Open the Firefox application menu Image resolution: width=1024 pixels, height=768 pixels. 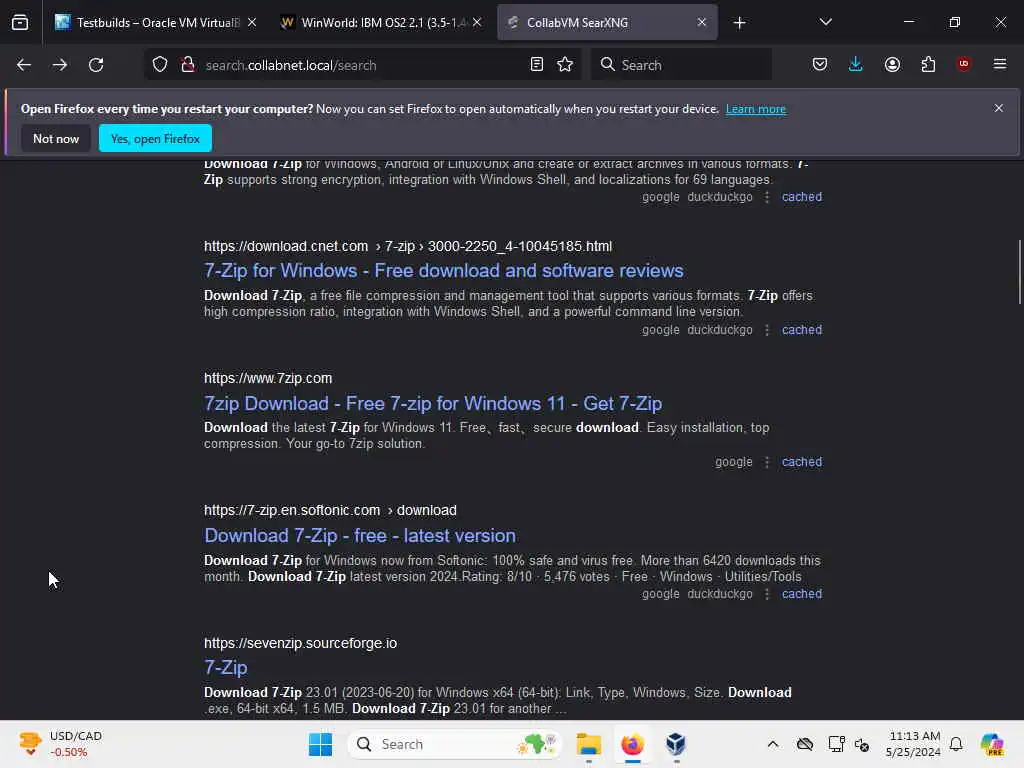1000,64
